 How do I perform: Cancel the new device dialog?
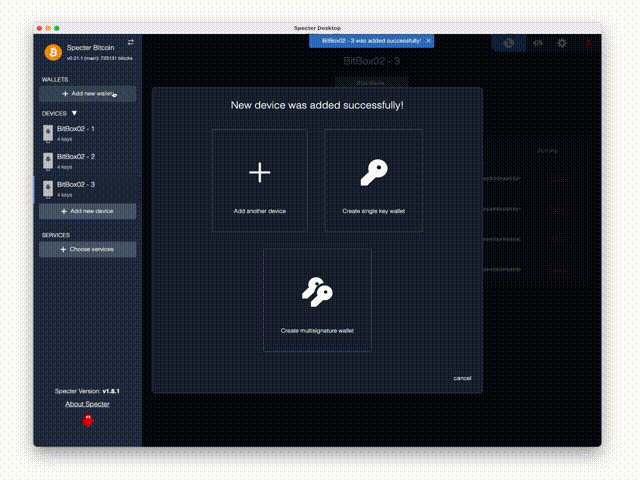pos(462,378)
